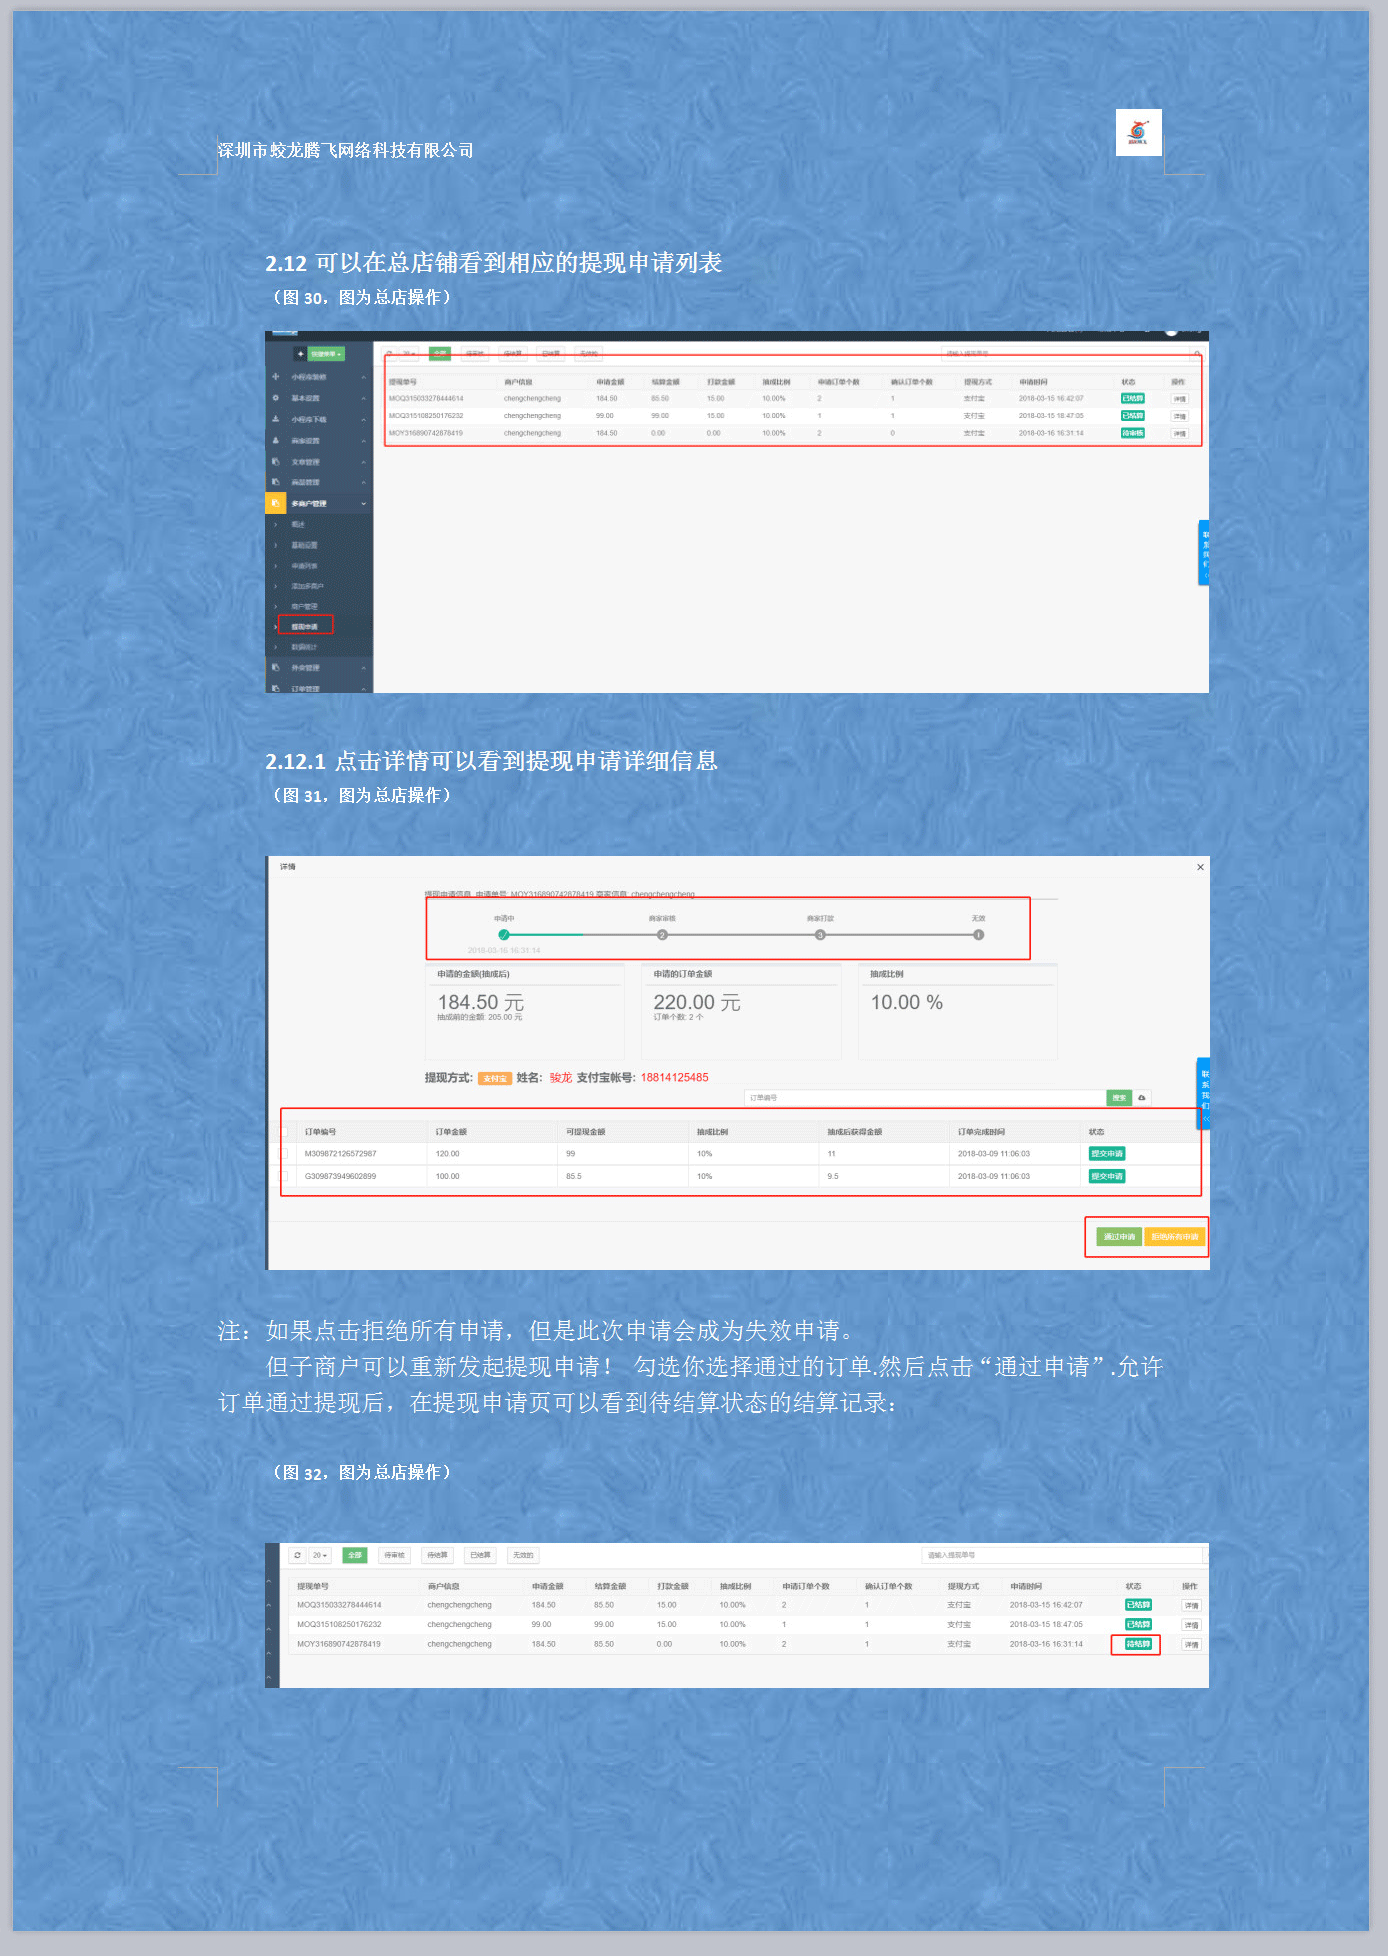Viewport: 1388px width, 1956px height.
Task: Click 提现申请 in the left sidebar
Action: coord(305,626)
